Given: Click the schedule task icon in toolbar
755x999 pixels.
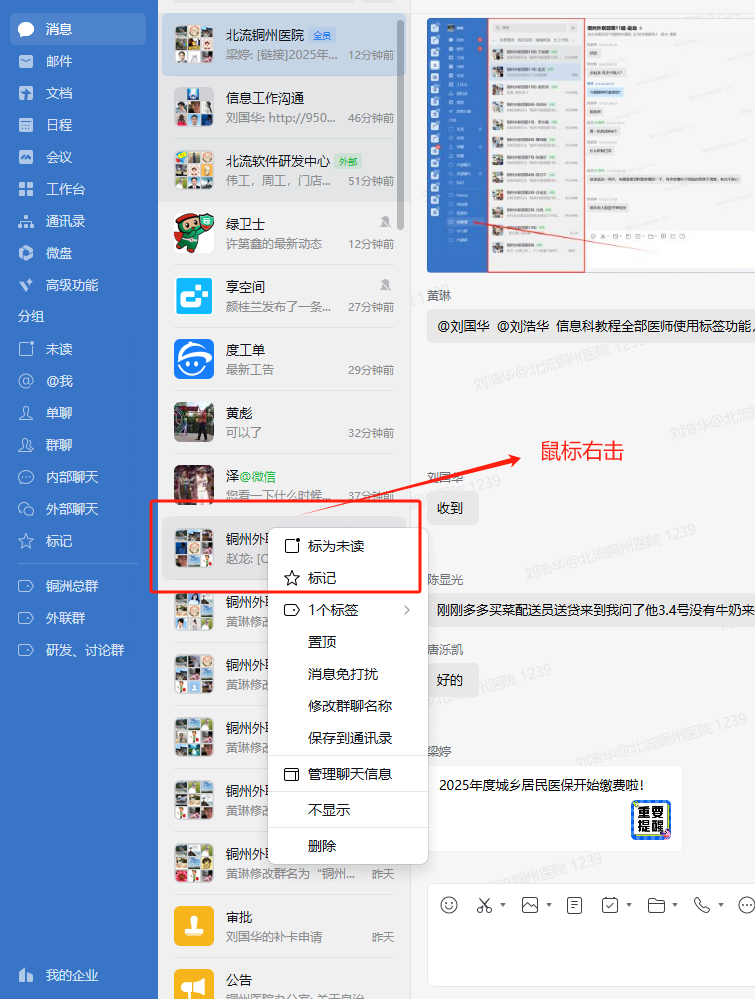Looking at the screenshot, I should tap(610, 905).
